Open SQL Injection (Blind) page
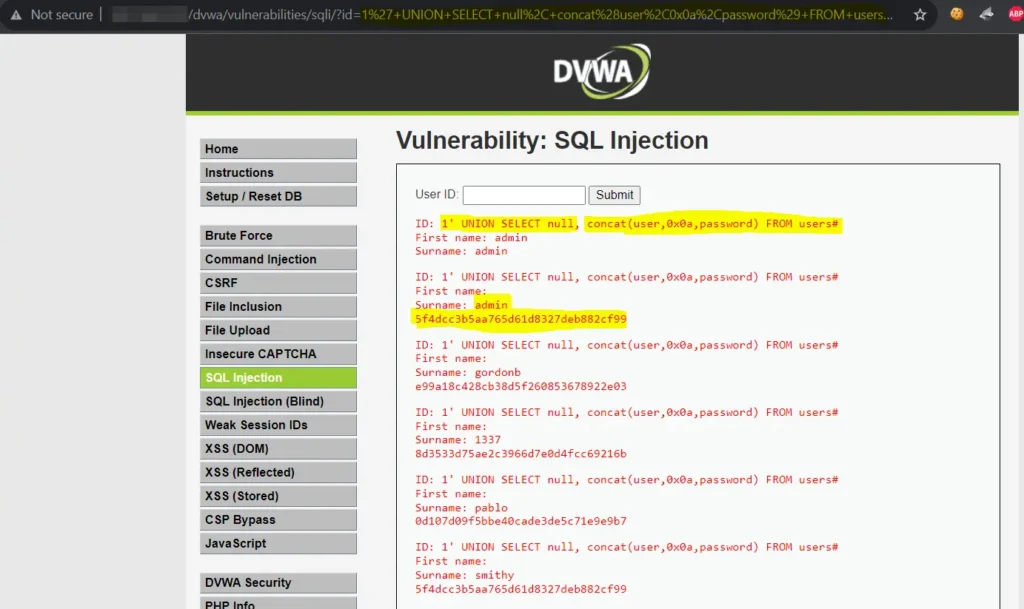This screenshot has height=609, width=1024. coord(278,401)
